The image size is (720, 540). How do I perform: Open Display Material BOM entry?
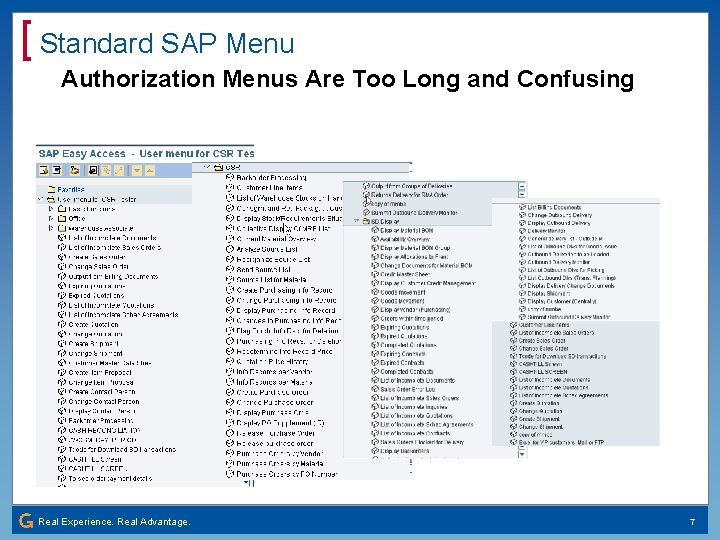406,231
